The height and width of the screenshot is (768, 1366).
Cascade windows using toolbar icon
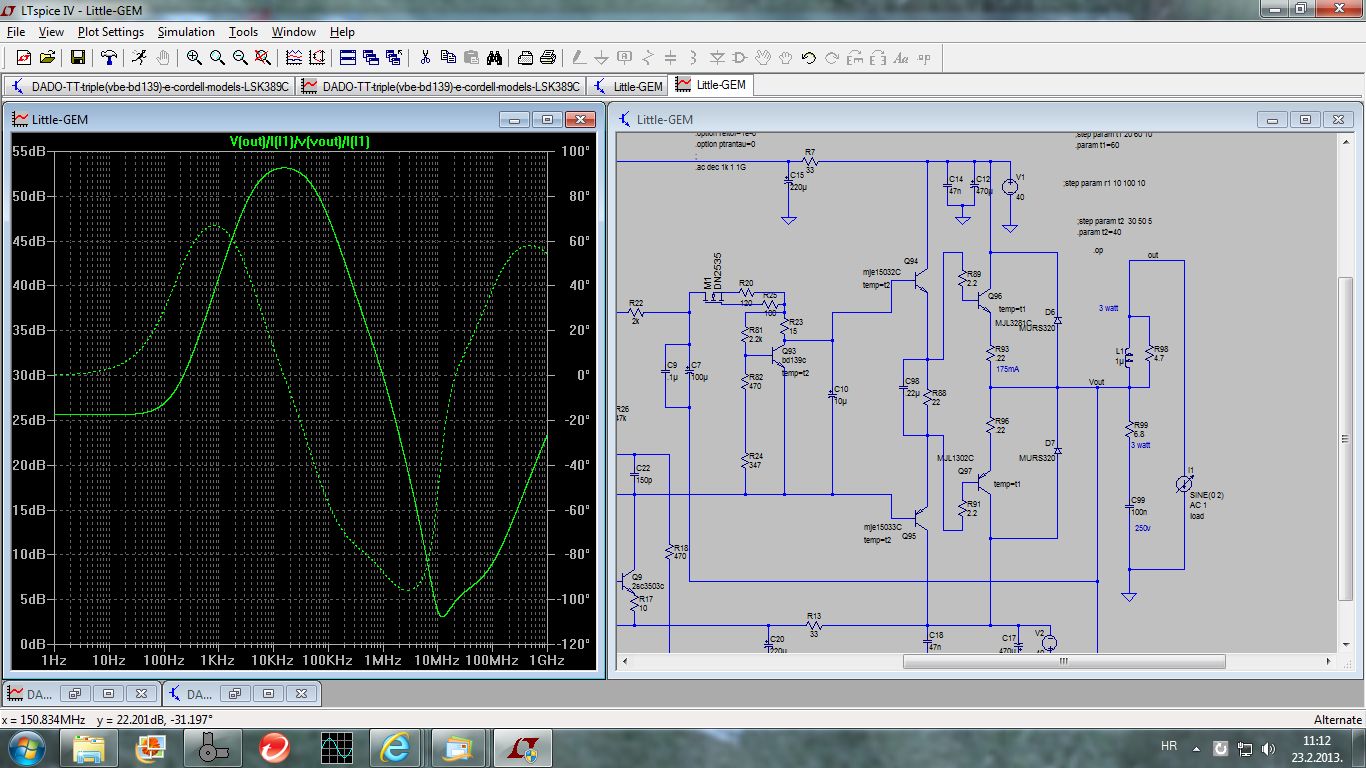370,58
